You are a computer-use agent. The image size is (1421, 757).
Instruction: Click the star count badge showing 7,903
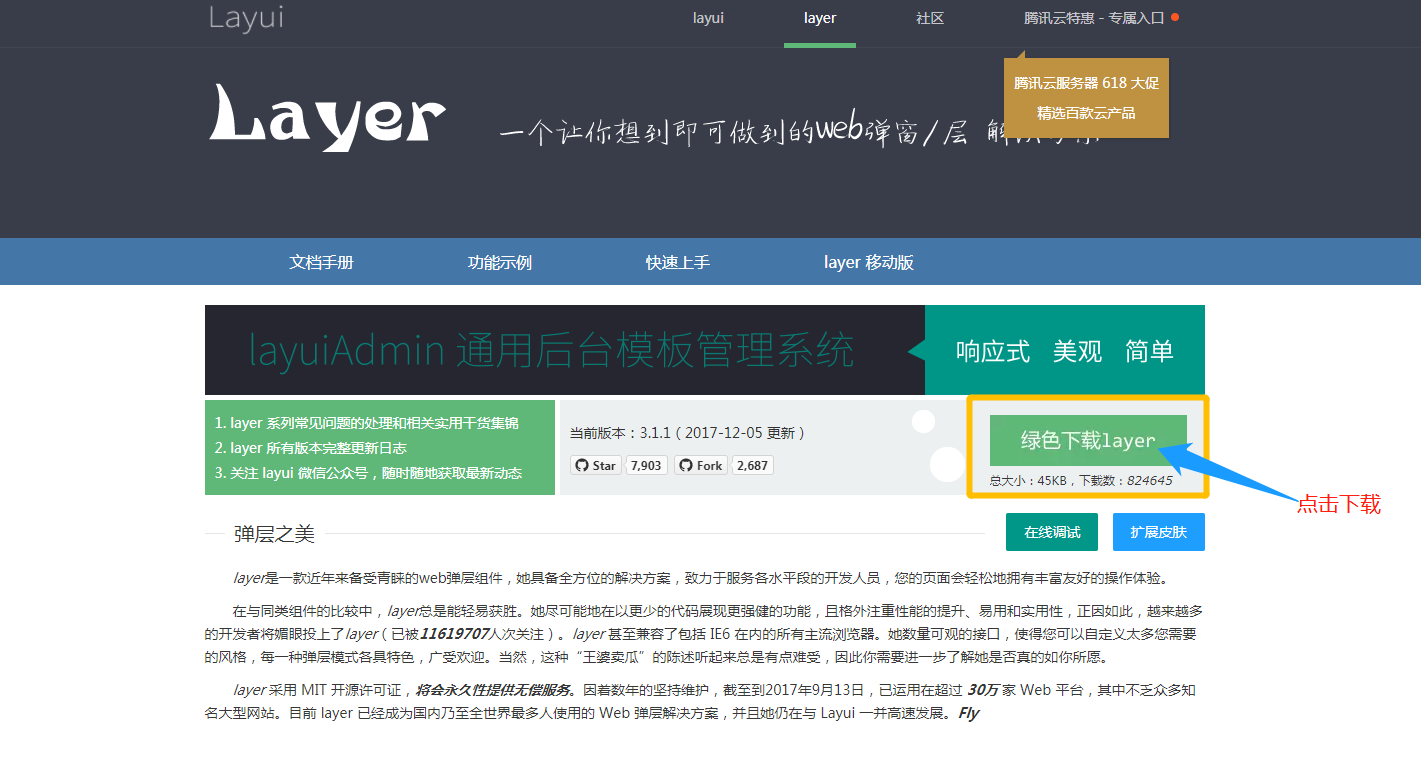(646, 464)
